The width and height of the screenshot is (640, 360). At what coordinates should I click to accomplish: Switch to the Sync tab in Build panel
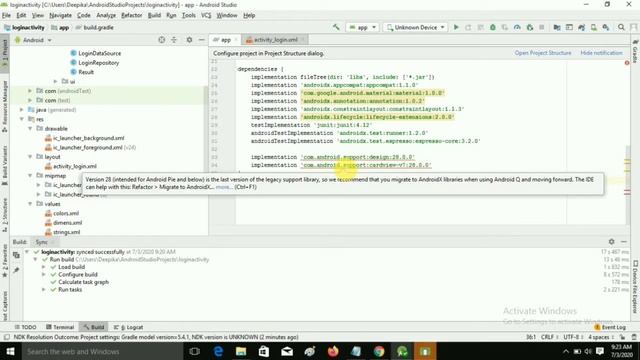tap(41, 242)
